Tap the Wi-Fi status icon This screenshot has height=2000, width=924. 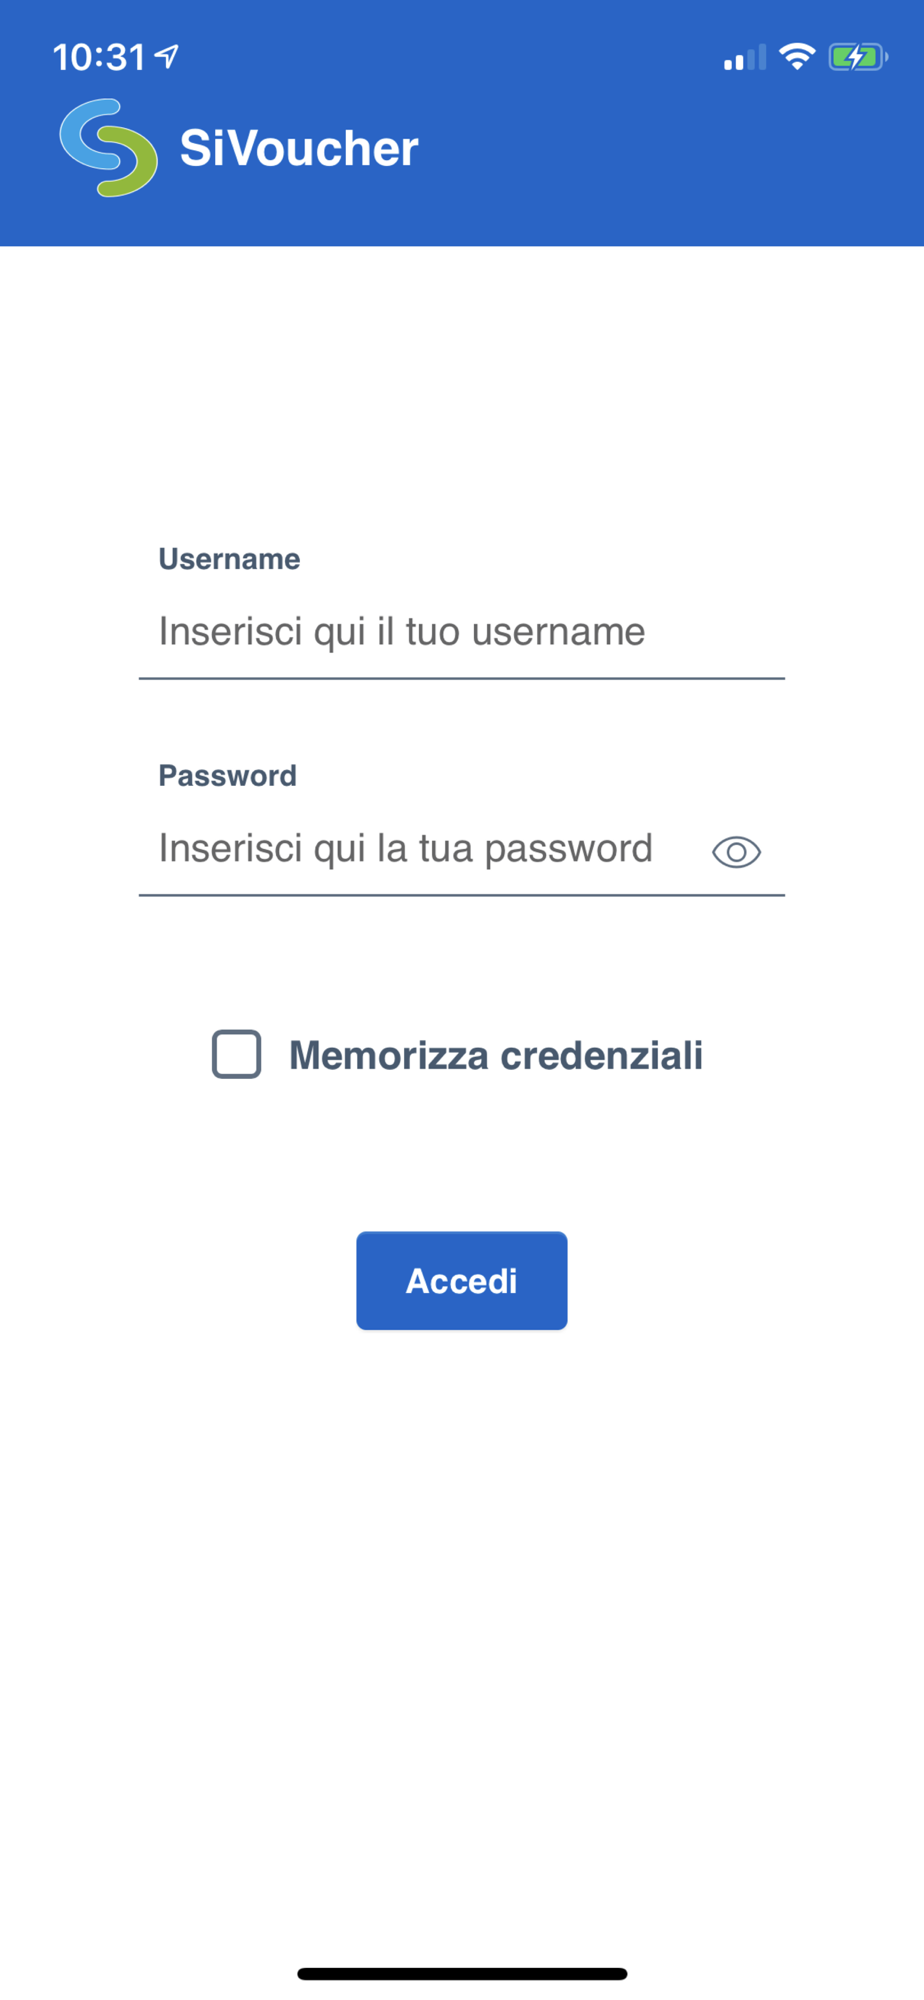[797, 56]
